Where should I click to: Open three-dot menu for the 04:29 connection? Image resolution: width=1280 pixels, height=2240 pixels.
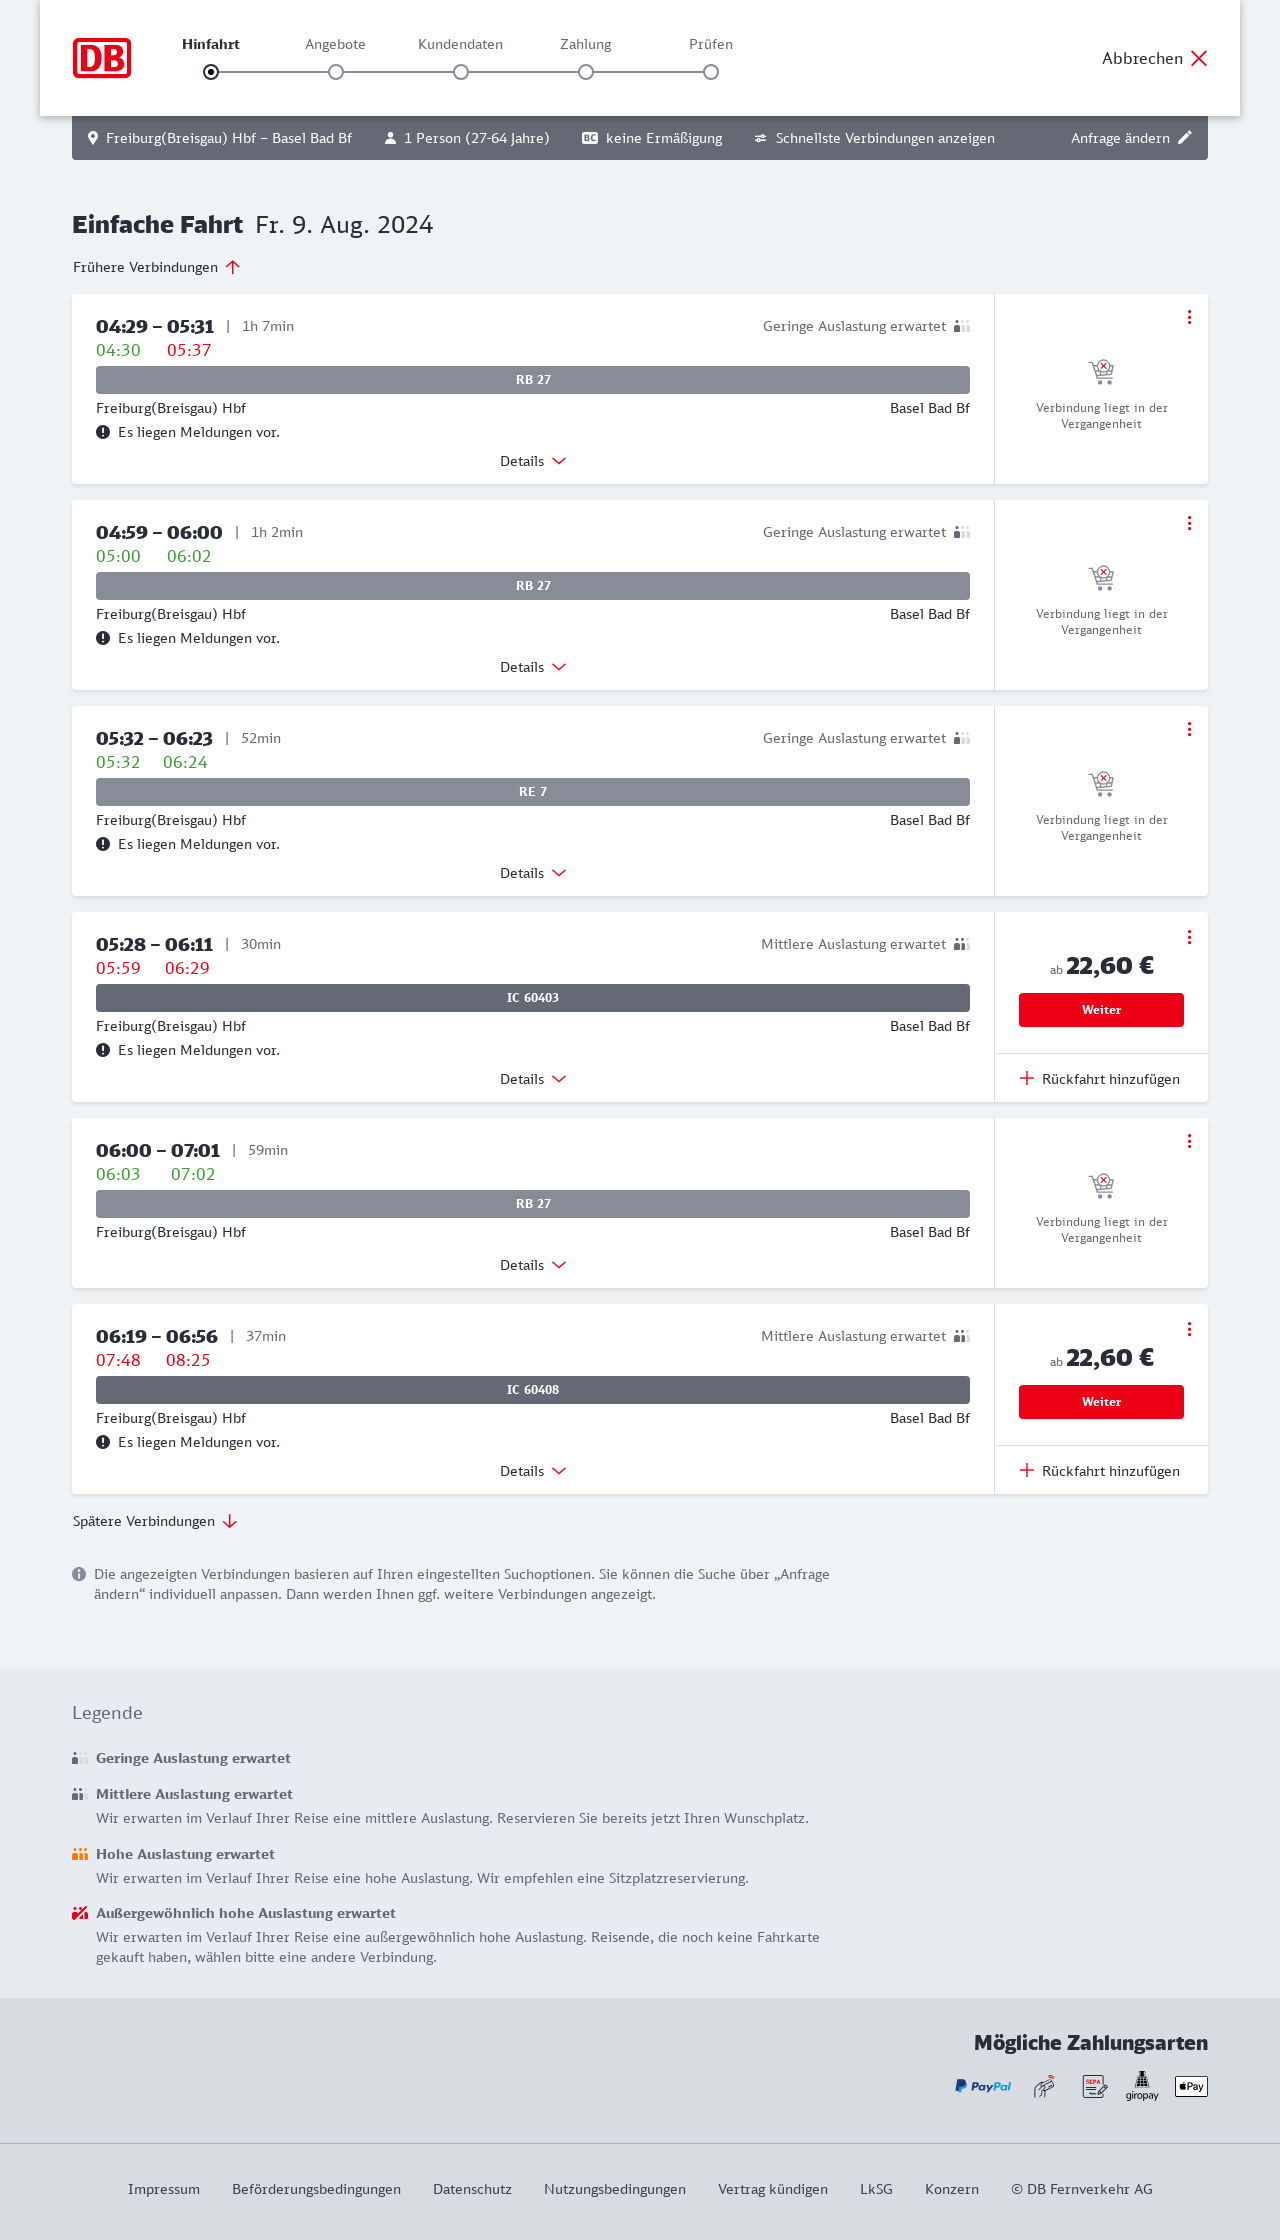pyautogui.click(x=1189, y=317)
